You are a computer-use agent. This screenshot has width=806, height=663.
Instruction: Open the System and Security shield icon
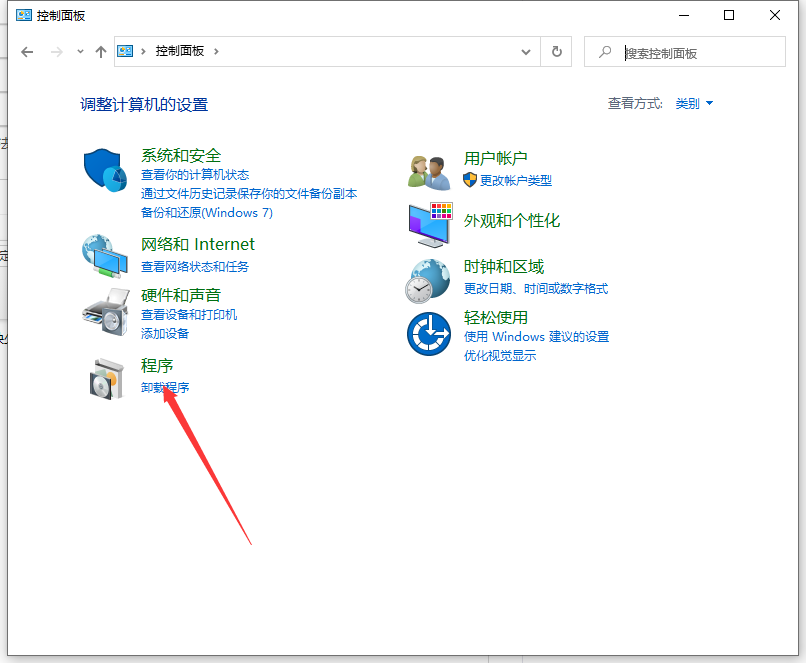click(105, 171)
